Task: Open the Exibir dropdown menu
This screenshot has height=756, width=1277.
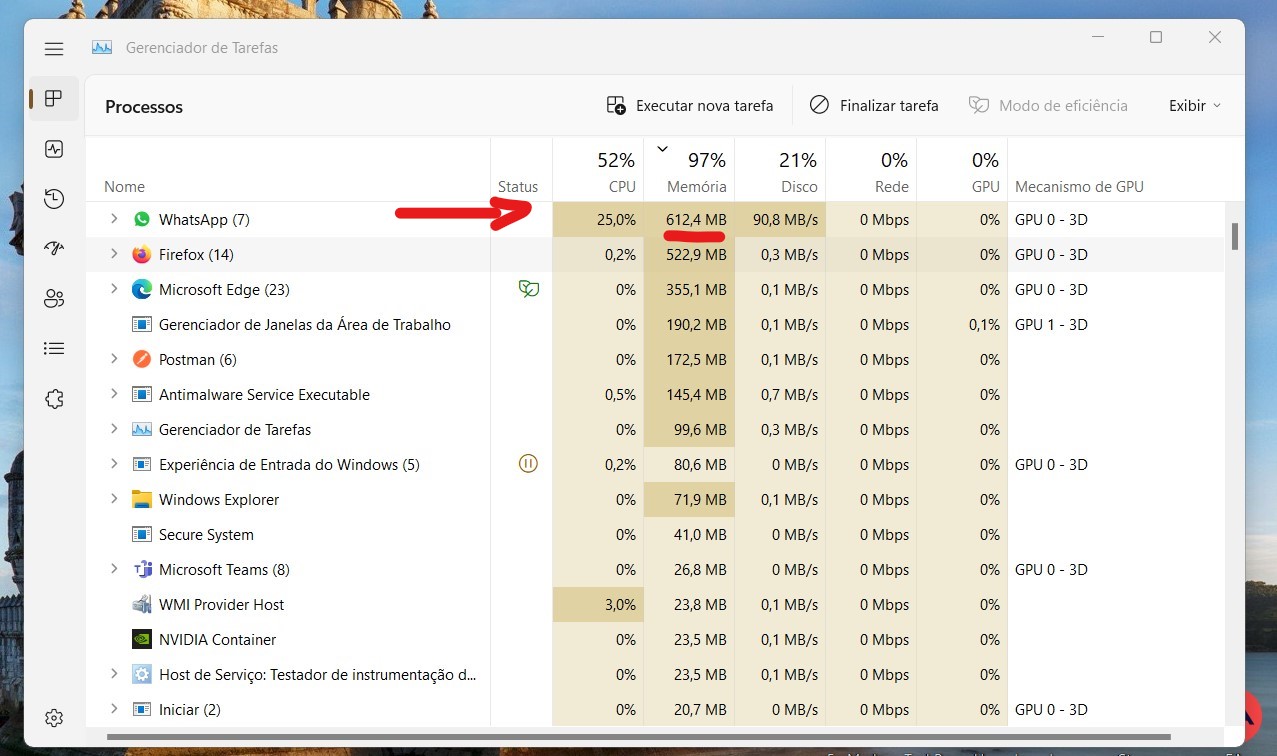Action: [1193, 104]
